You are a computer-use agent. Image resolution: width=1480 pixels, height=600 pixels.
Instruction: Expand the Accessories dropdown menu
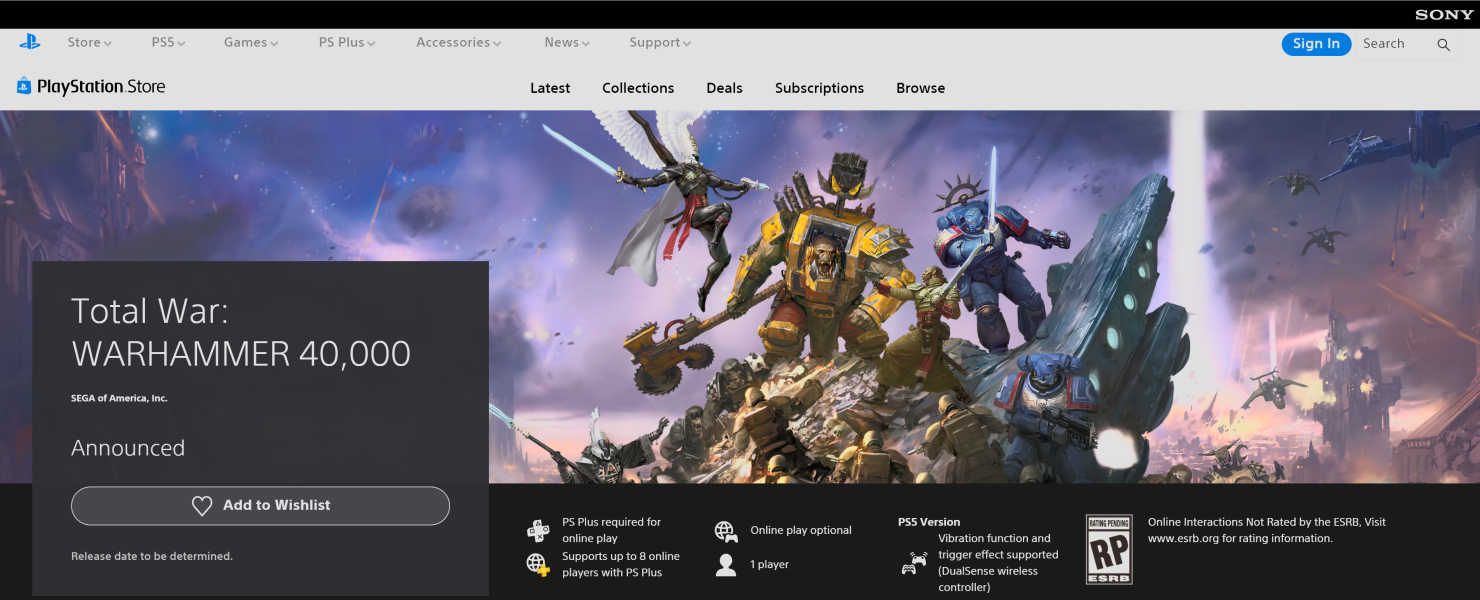tap(459, 43)
